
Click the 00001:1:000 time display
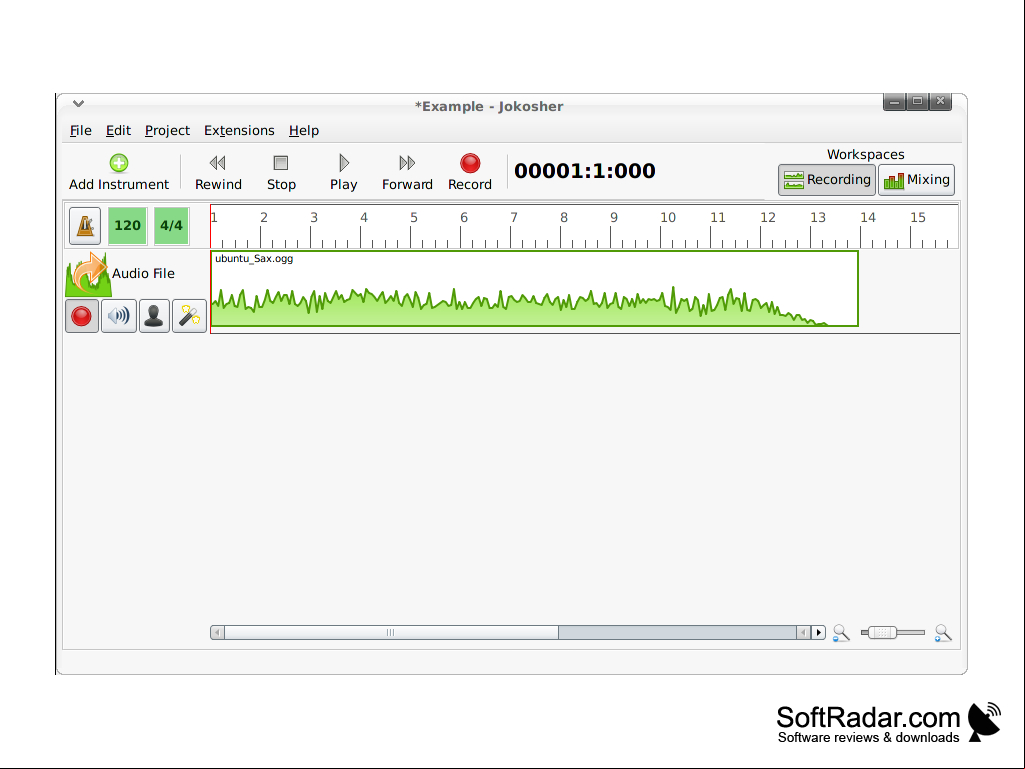click(x=584, y=171)
